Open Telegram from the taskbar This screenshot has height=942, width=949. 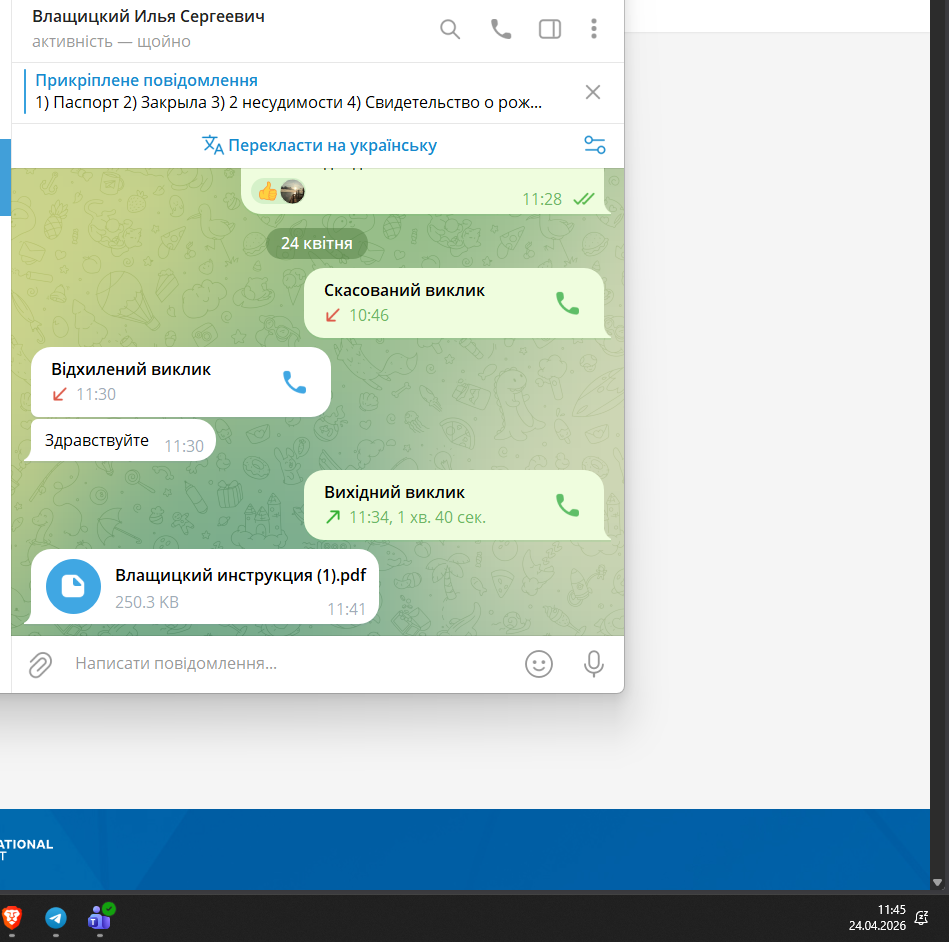[x=56, y=918]
